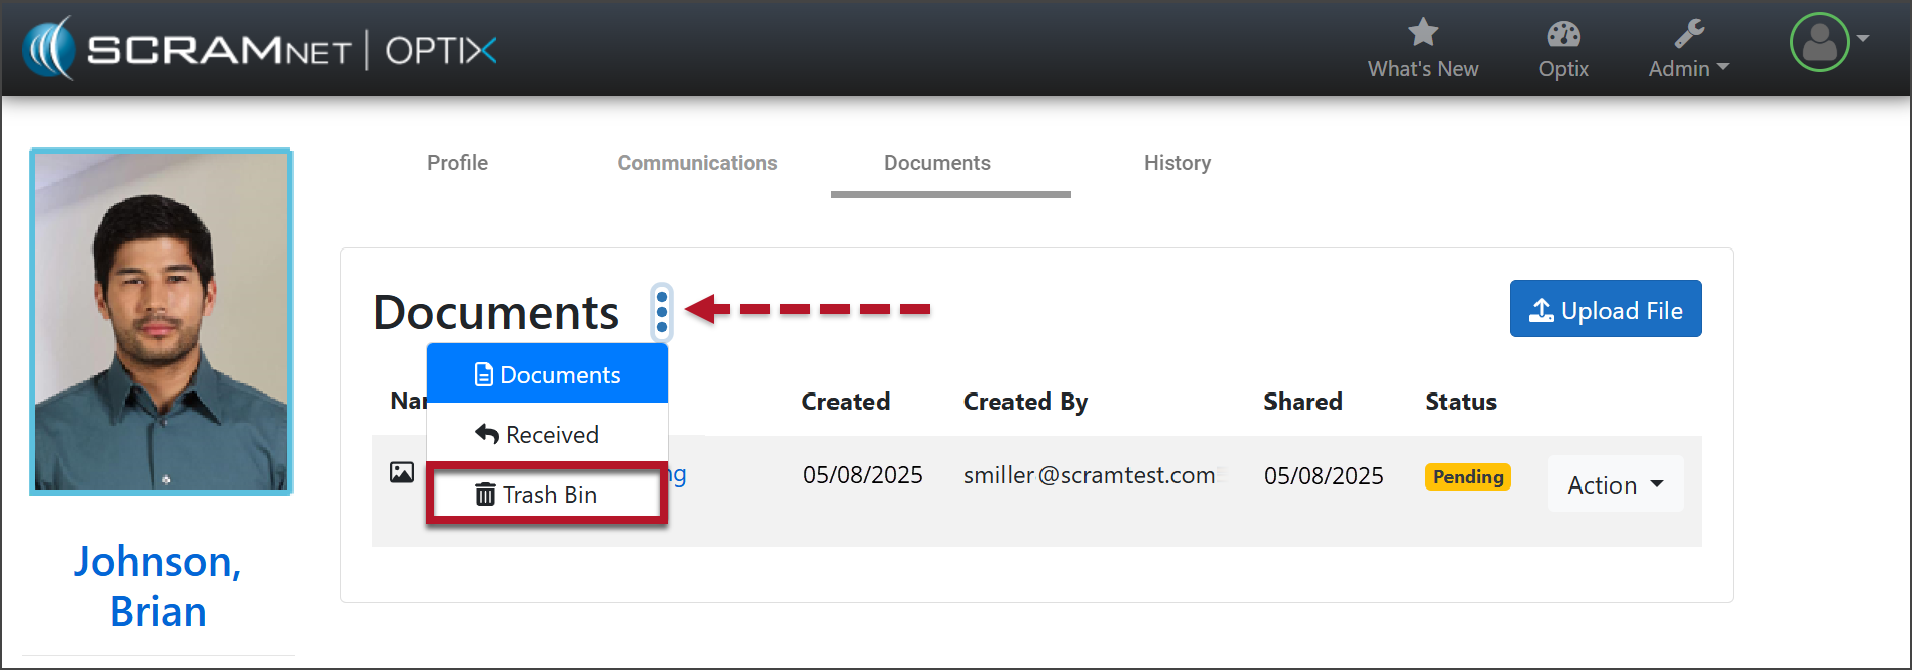Click the image file type icon

(402, 473)
